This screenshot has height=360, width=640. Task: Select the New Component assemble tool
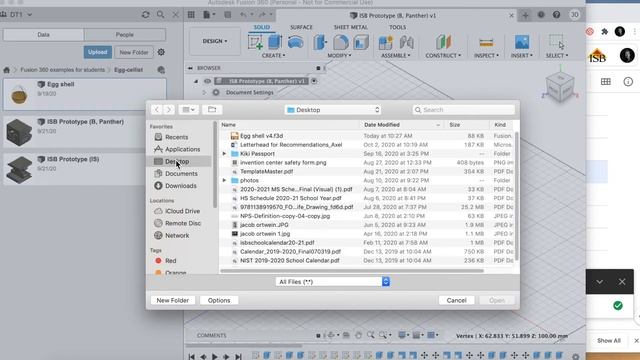pos(386,42)
